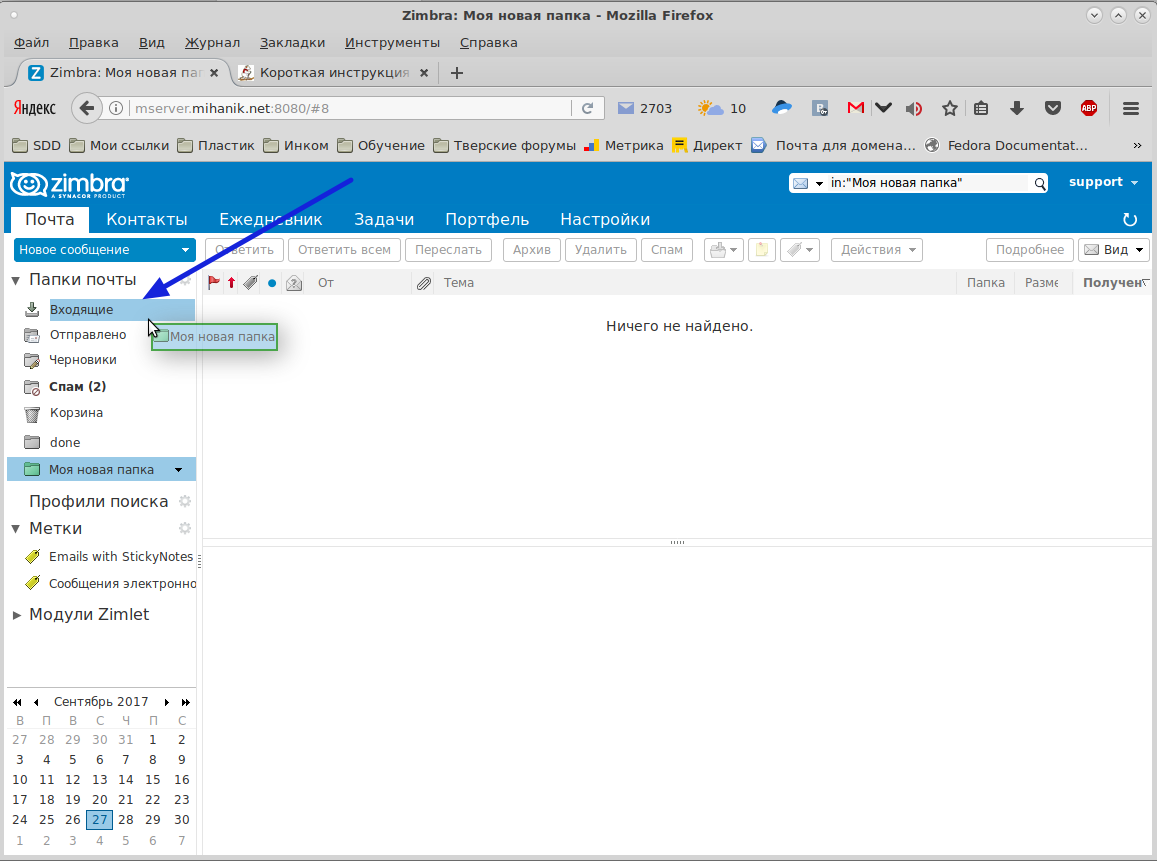Screen dimensions: 1157x861
Task: Click the Подробнее button
Action: coord(1030,250)
